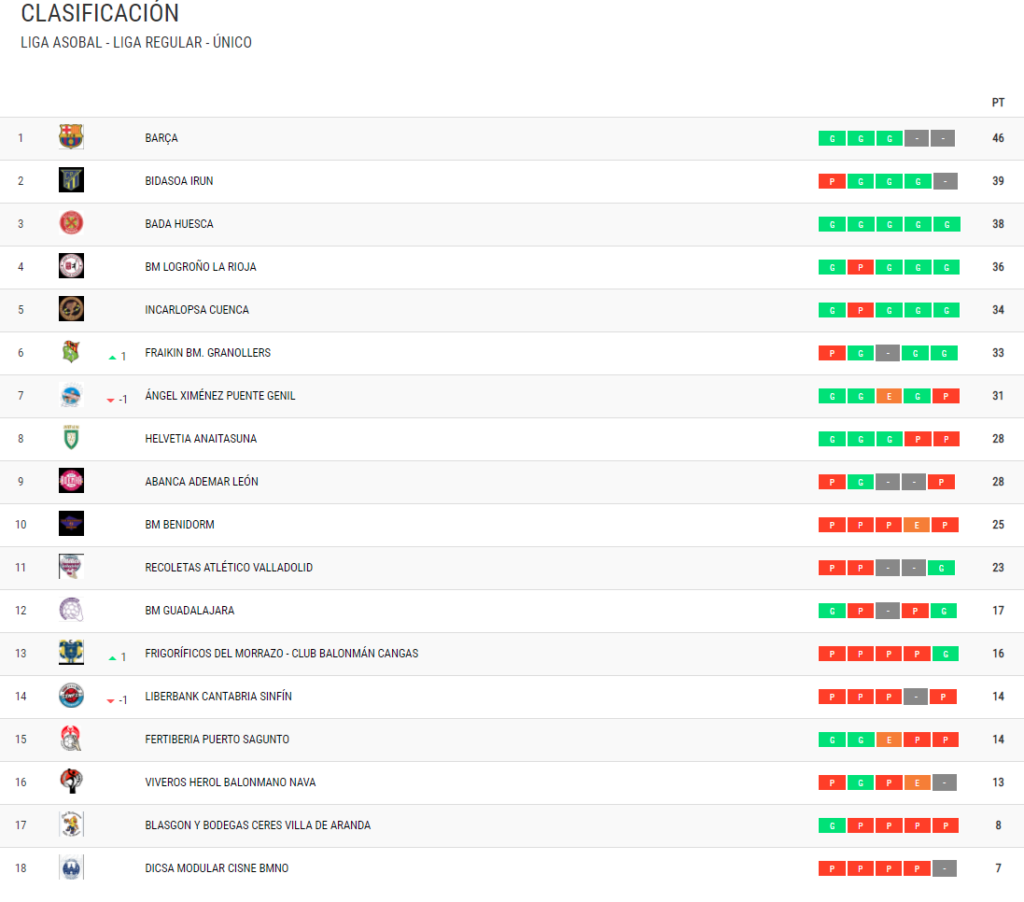The width and height of the screenshot is (1024, 902).
Task: Click the green up arrow beside Granollers
Action: [112, 357]
